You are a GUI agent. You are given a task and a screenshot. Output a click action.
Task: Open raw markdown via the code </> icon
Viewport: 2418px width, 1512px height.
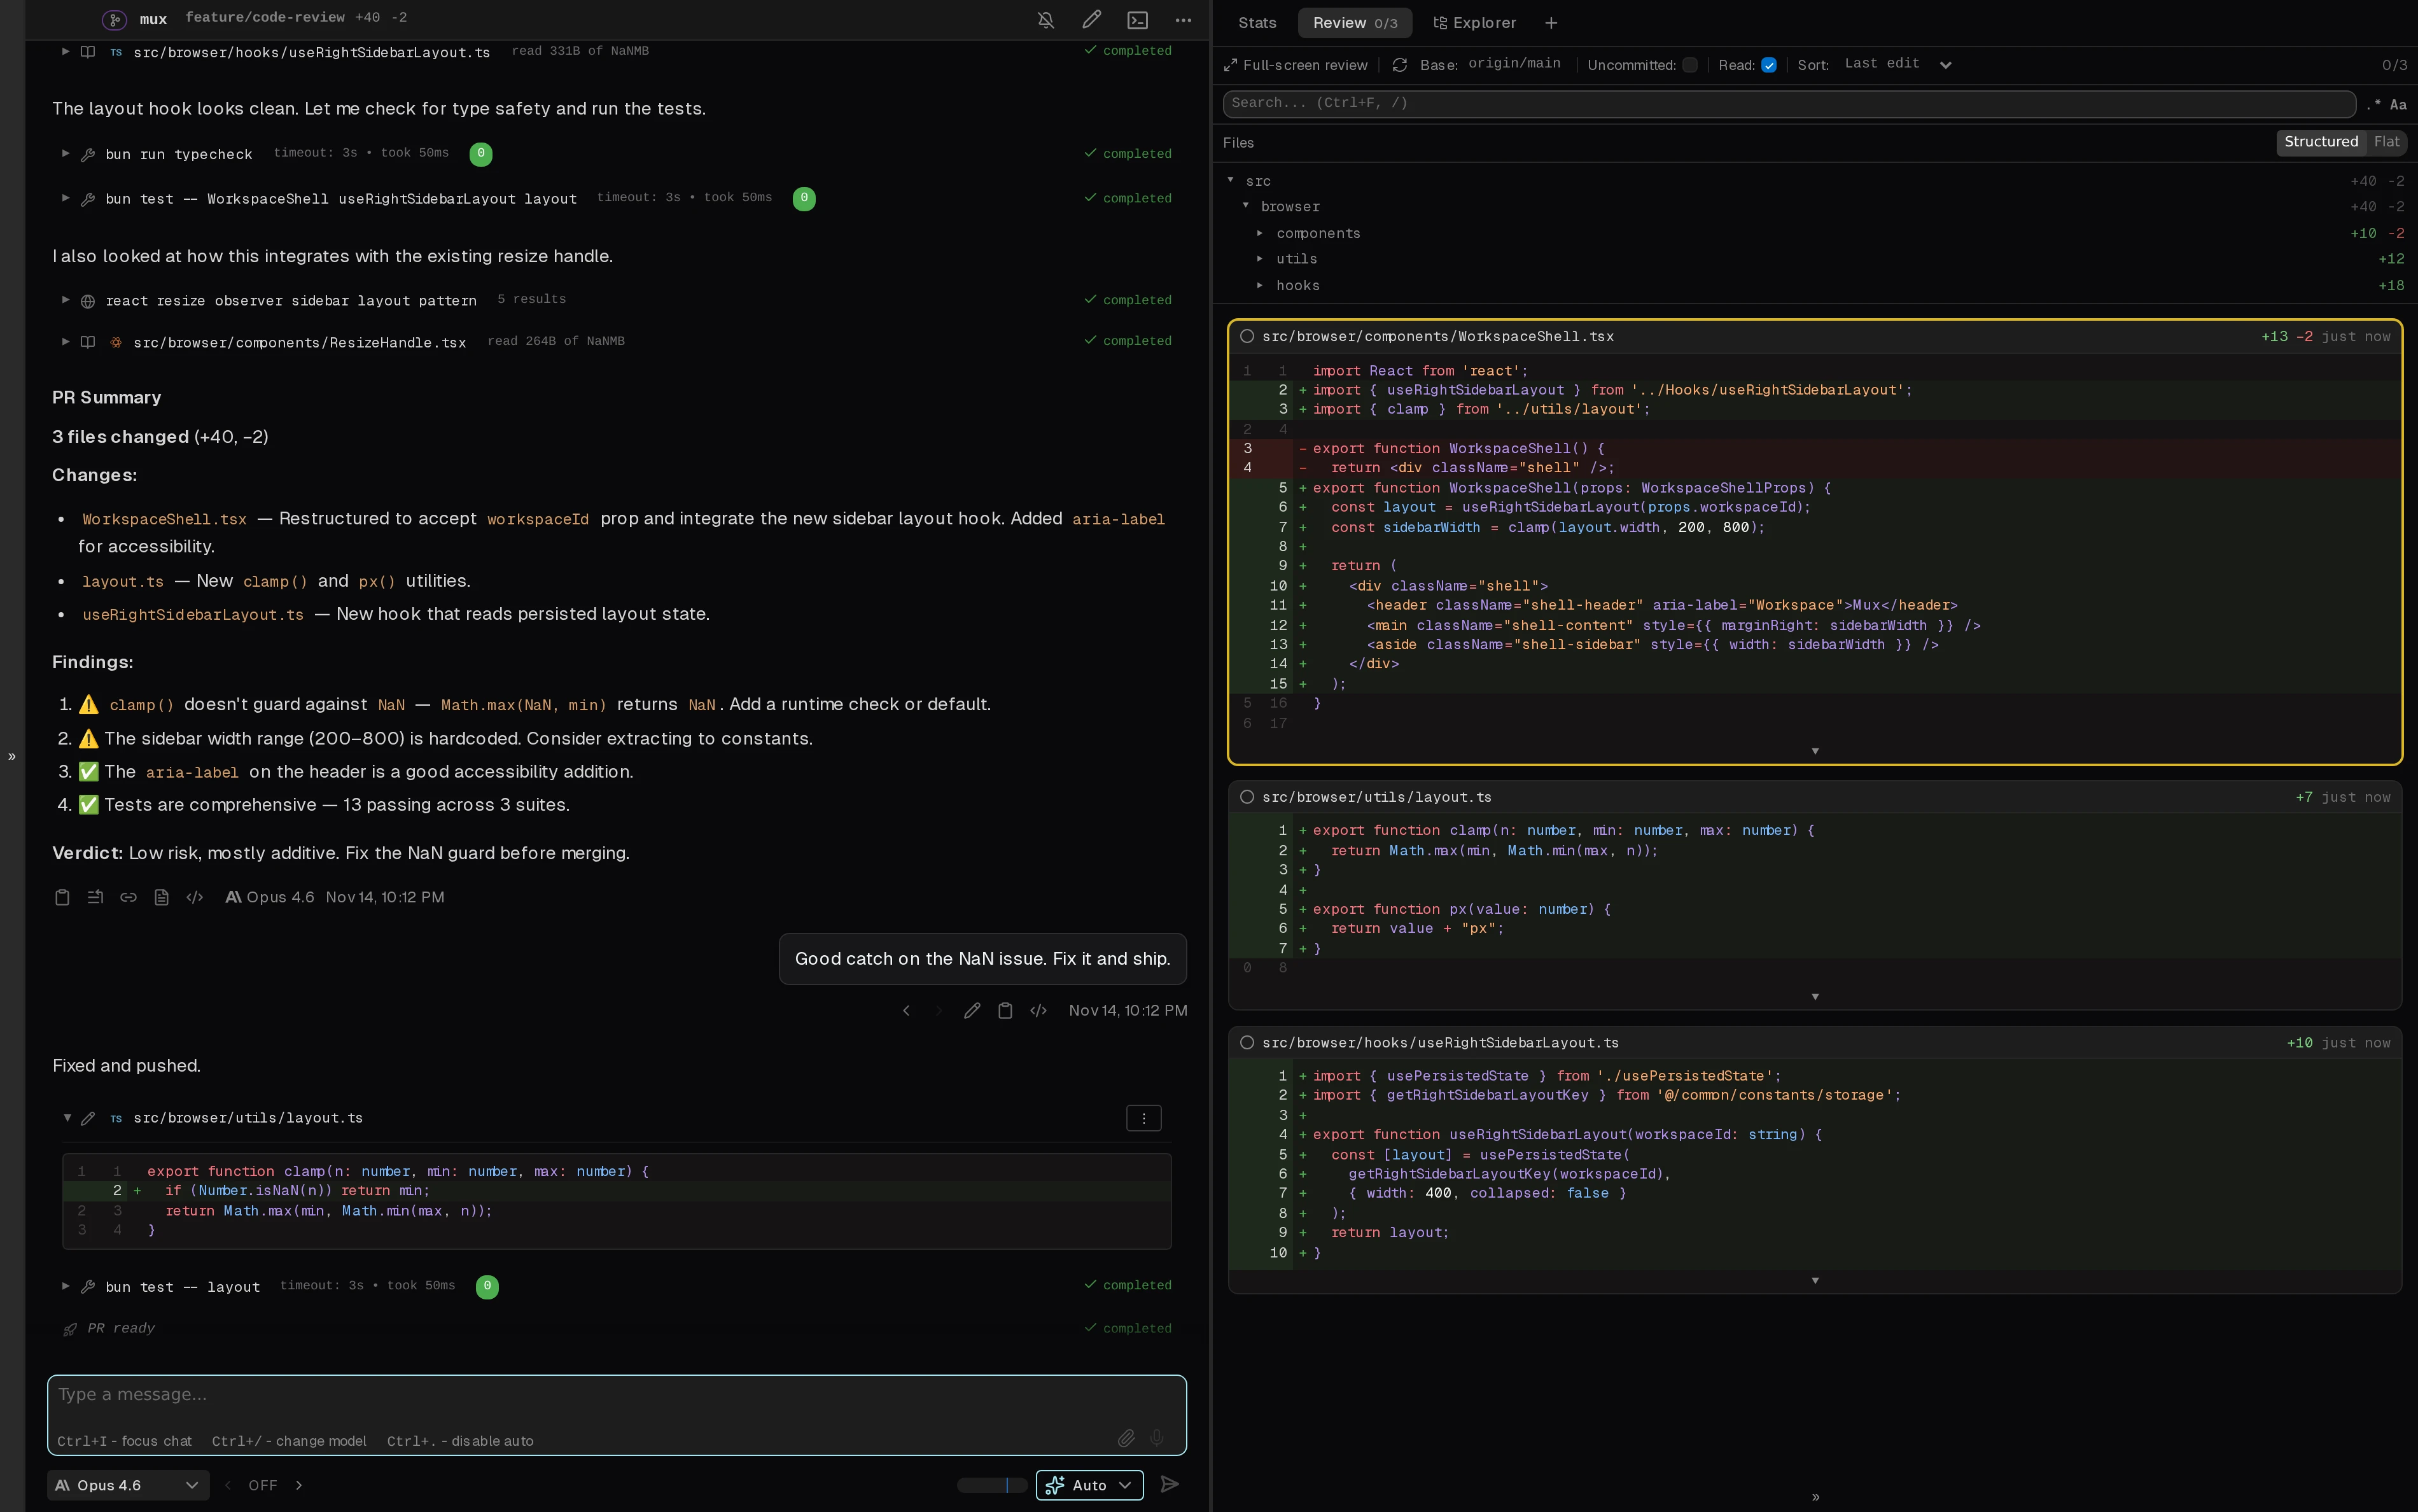(194, 897)
